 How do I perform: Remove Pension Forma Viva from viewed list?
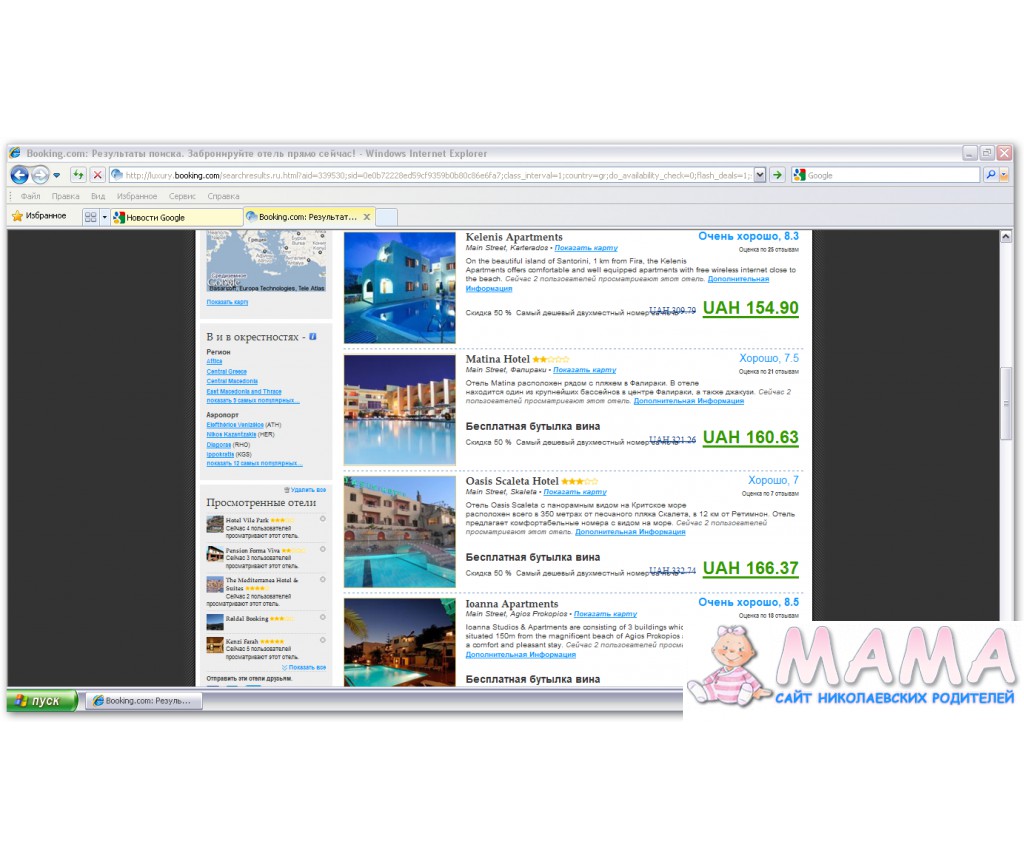coord(322,549)
